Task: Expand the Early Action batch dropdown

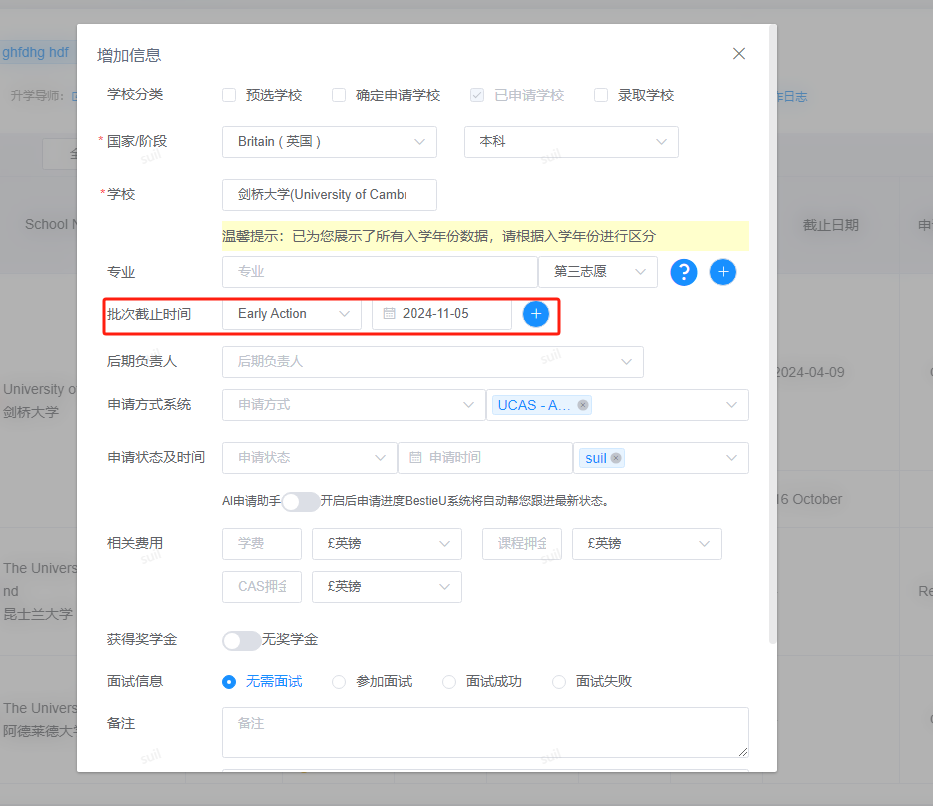Action: (x=292, y=314)
